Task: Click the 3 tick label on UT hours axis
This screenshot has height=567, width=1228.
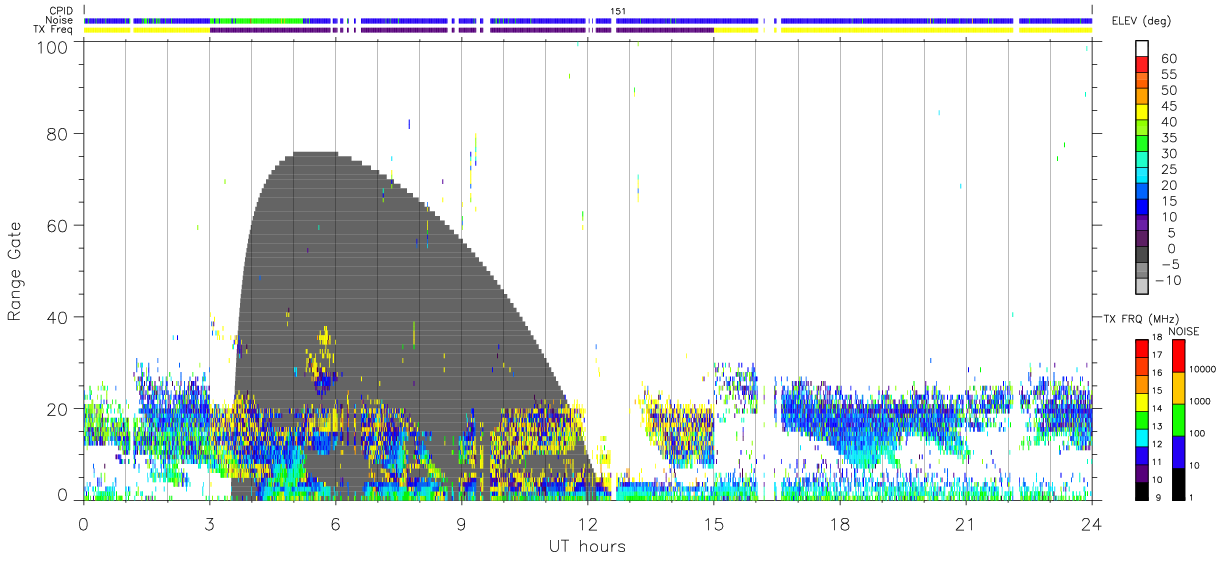Action: [x=209, y=524]
